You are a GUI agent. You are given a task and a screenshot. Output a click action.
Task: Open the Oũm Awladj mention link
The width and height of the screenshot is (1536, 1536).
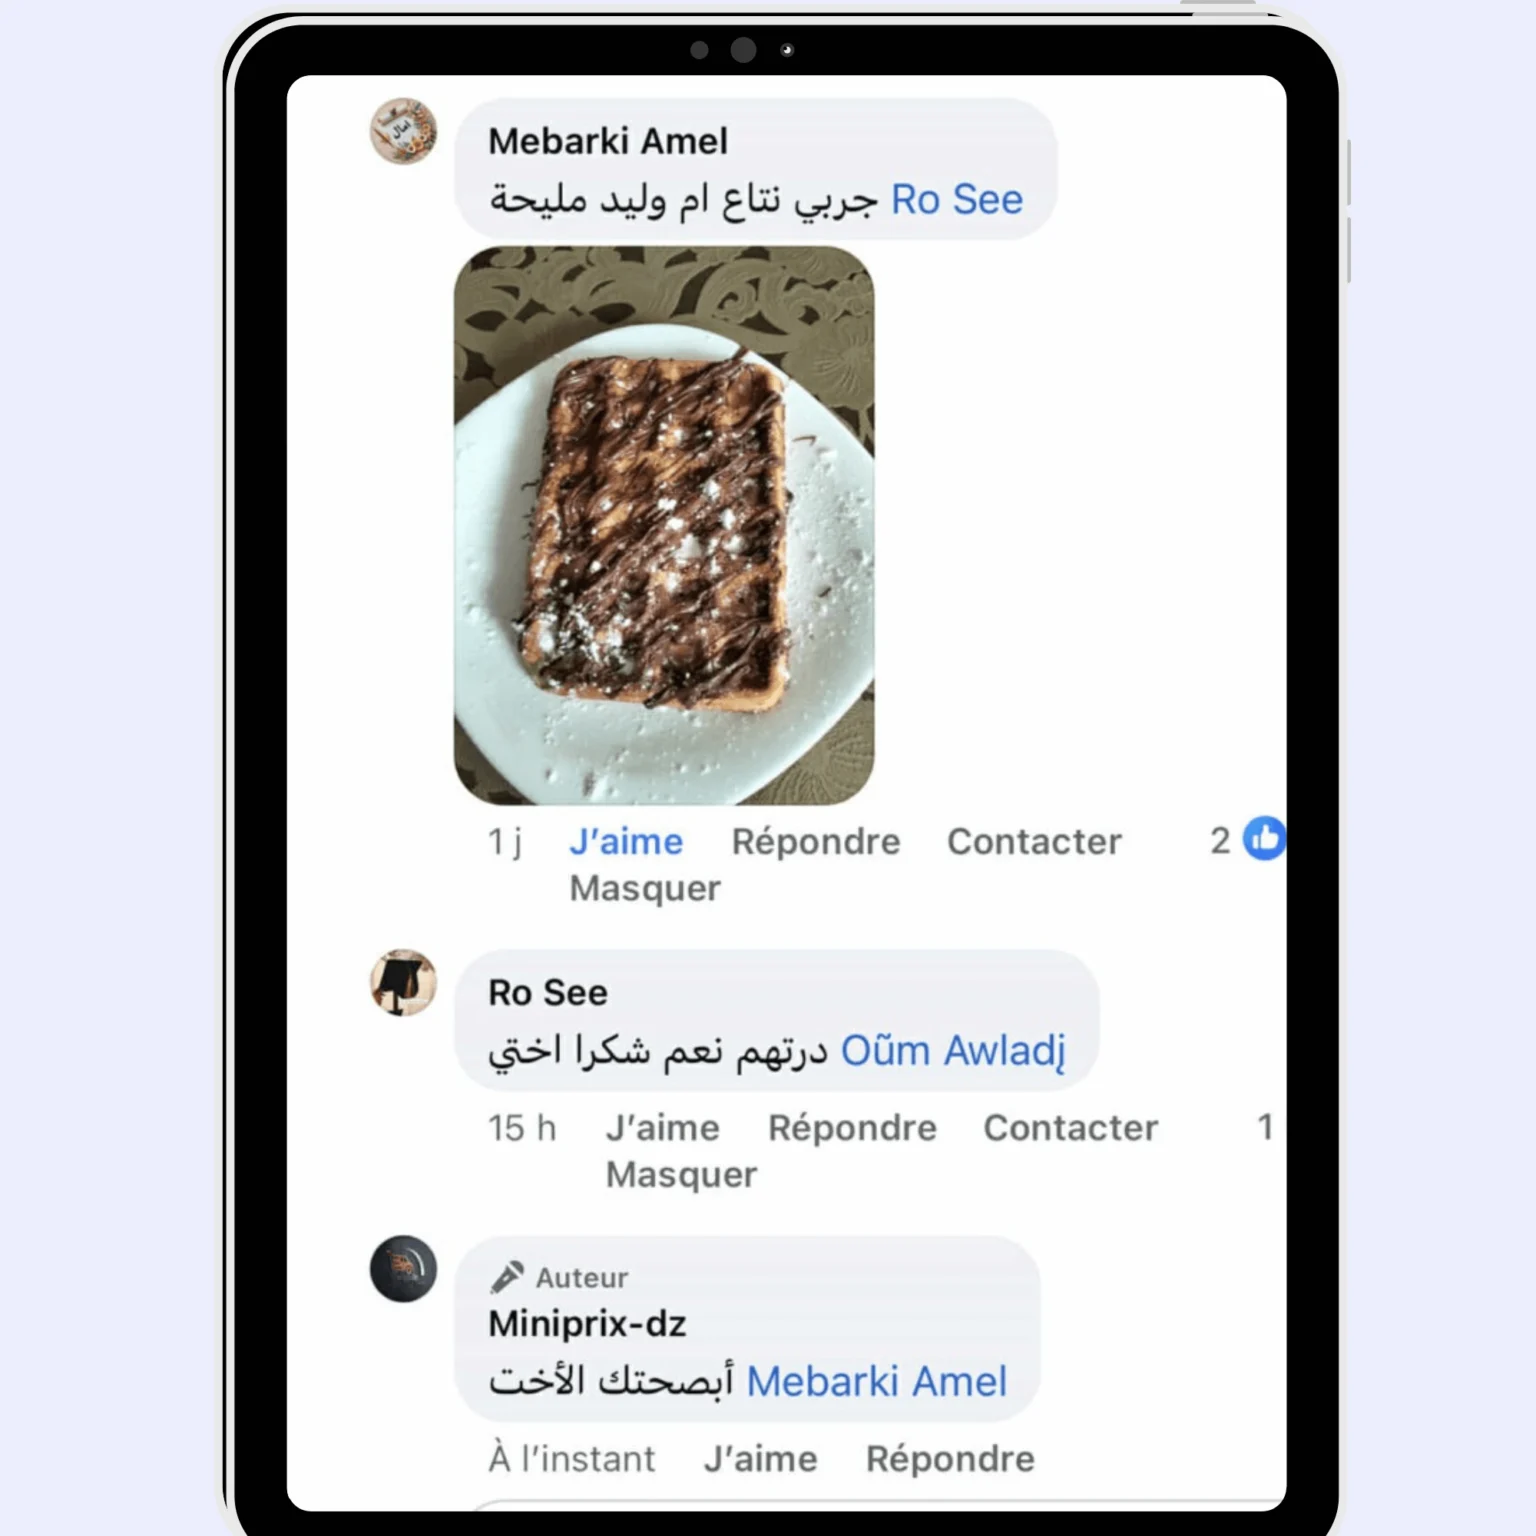click(x=953, y=1051)
